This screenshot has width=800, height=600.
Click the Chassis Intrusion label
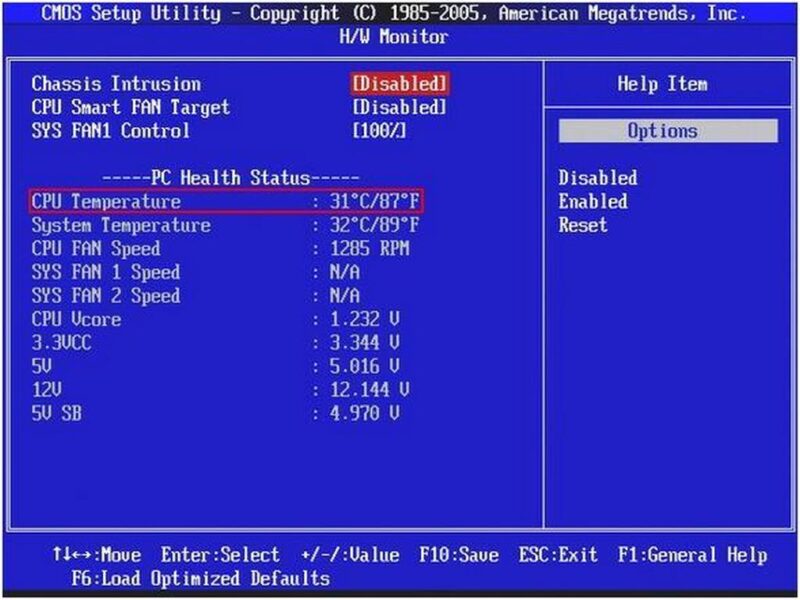116,84
